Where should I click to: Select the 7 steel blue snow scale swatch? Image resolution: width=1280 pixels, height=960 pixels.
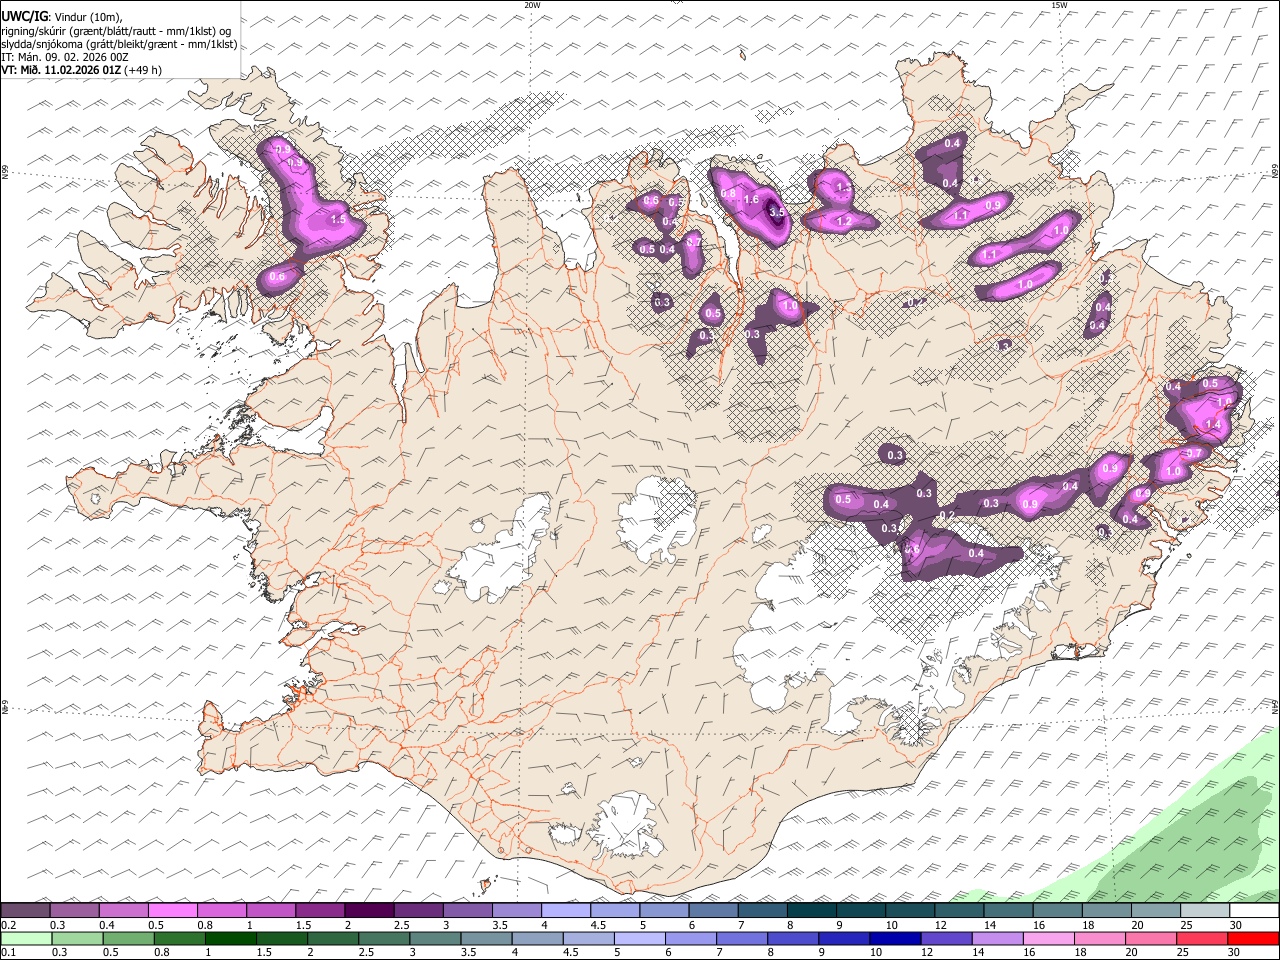762,910
